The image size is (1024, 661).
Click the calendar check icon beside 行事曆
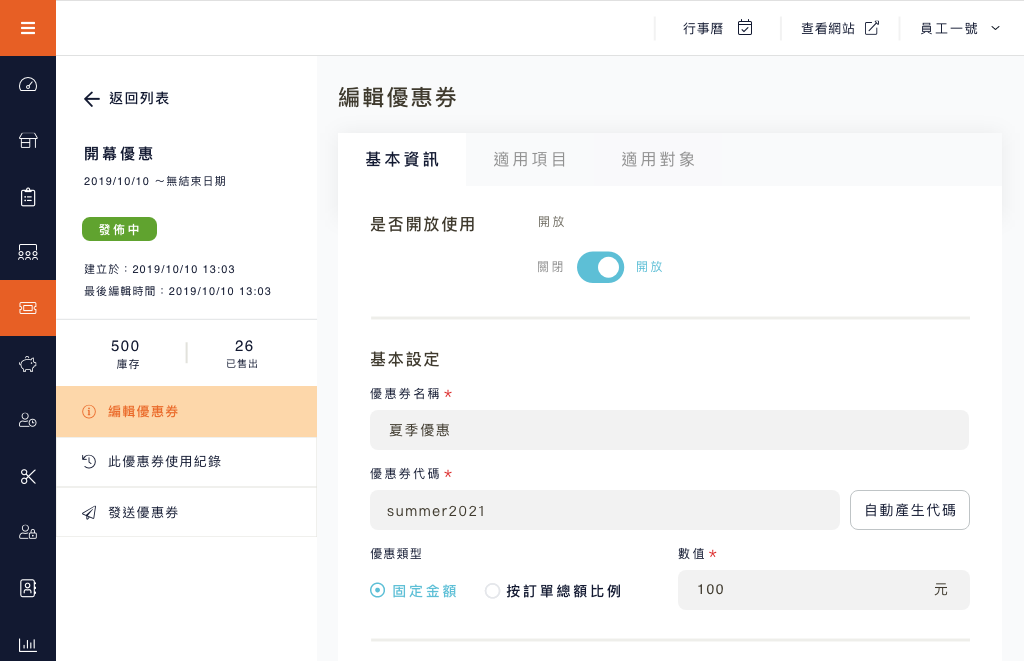tap(744, 27)
